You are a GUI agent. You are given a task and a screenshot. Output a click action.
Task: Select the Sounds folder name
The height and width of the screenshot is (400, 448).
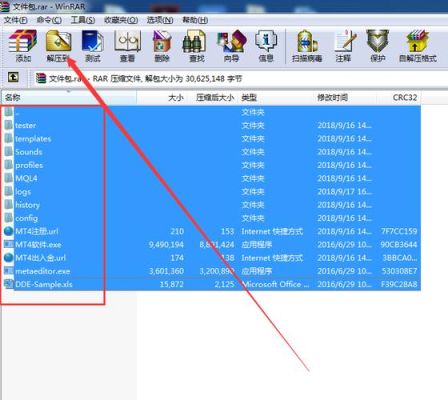(29, 152)
